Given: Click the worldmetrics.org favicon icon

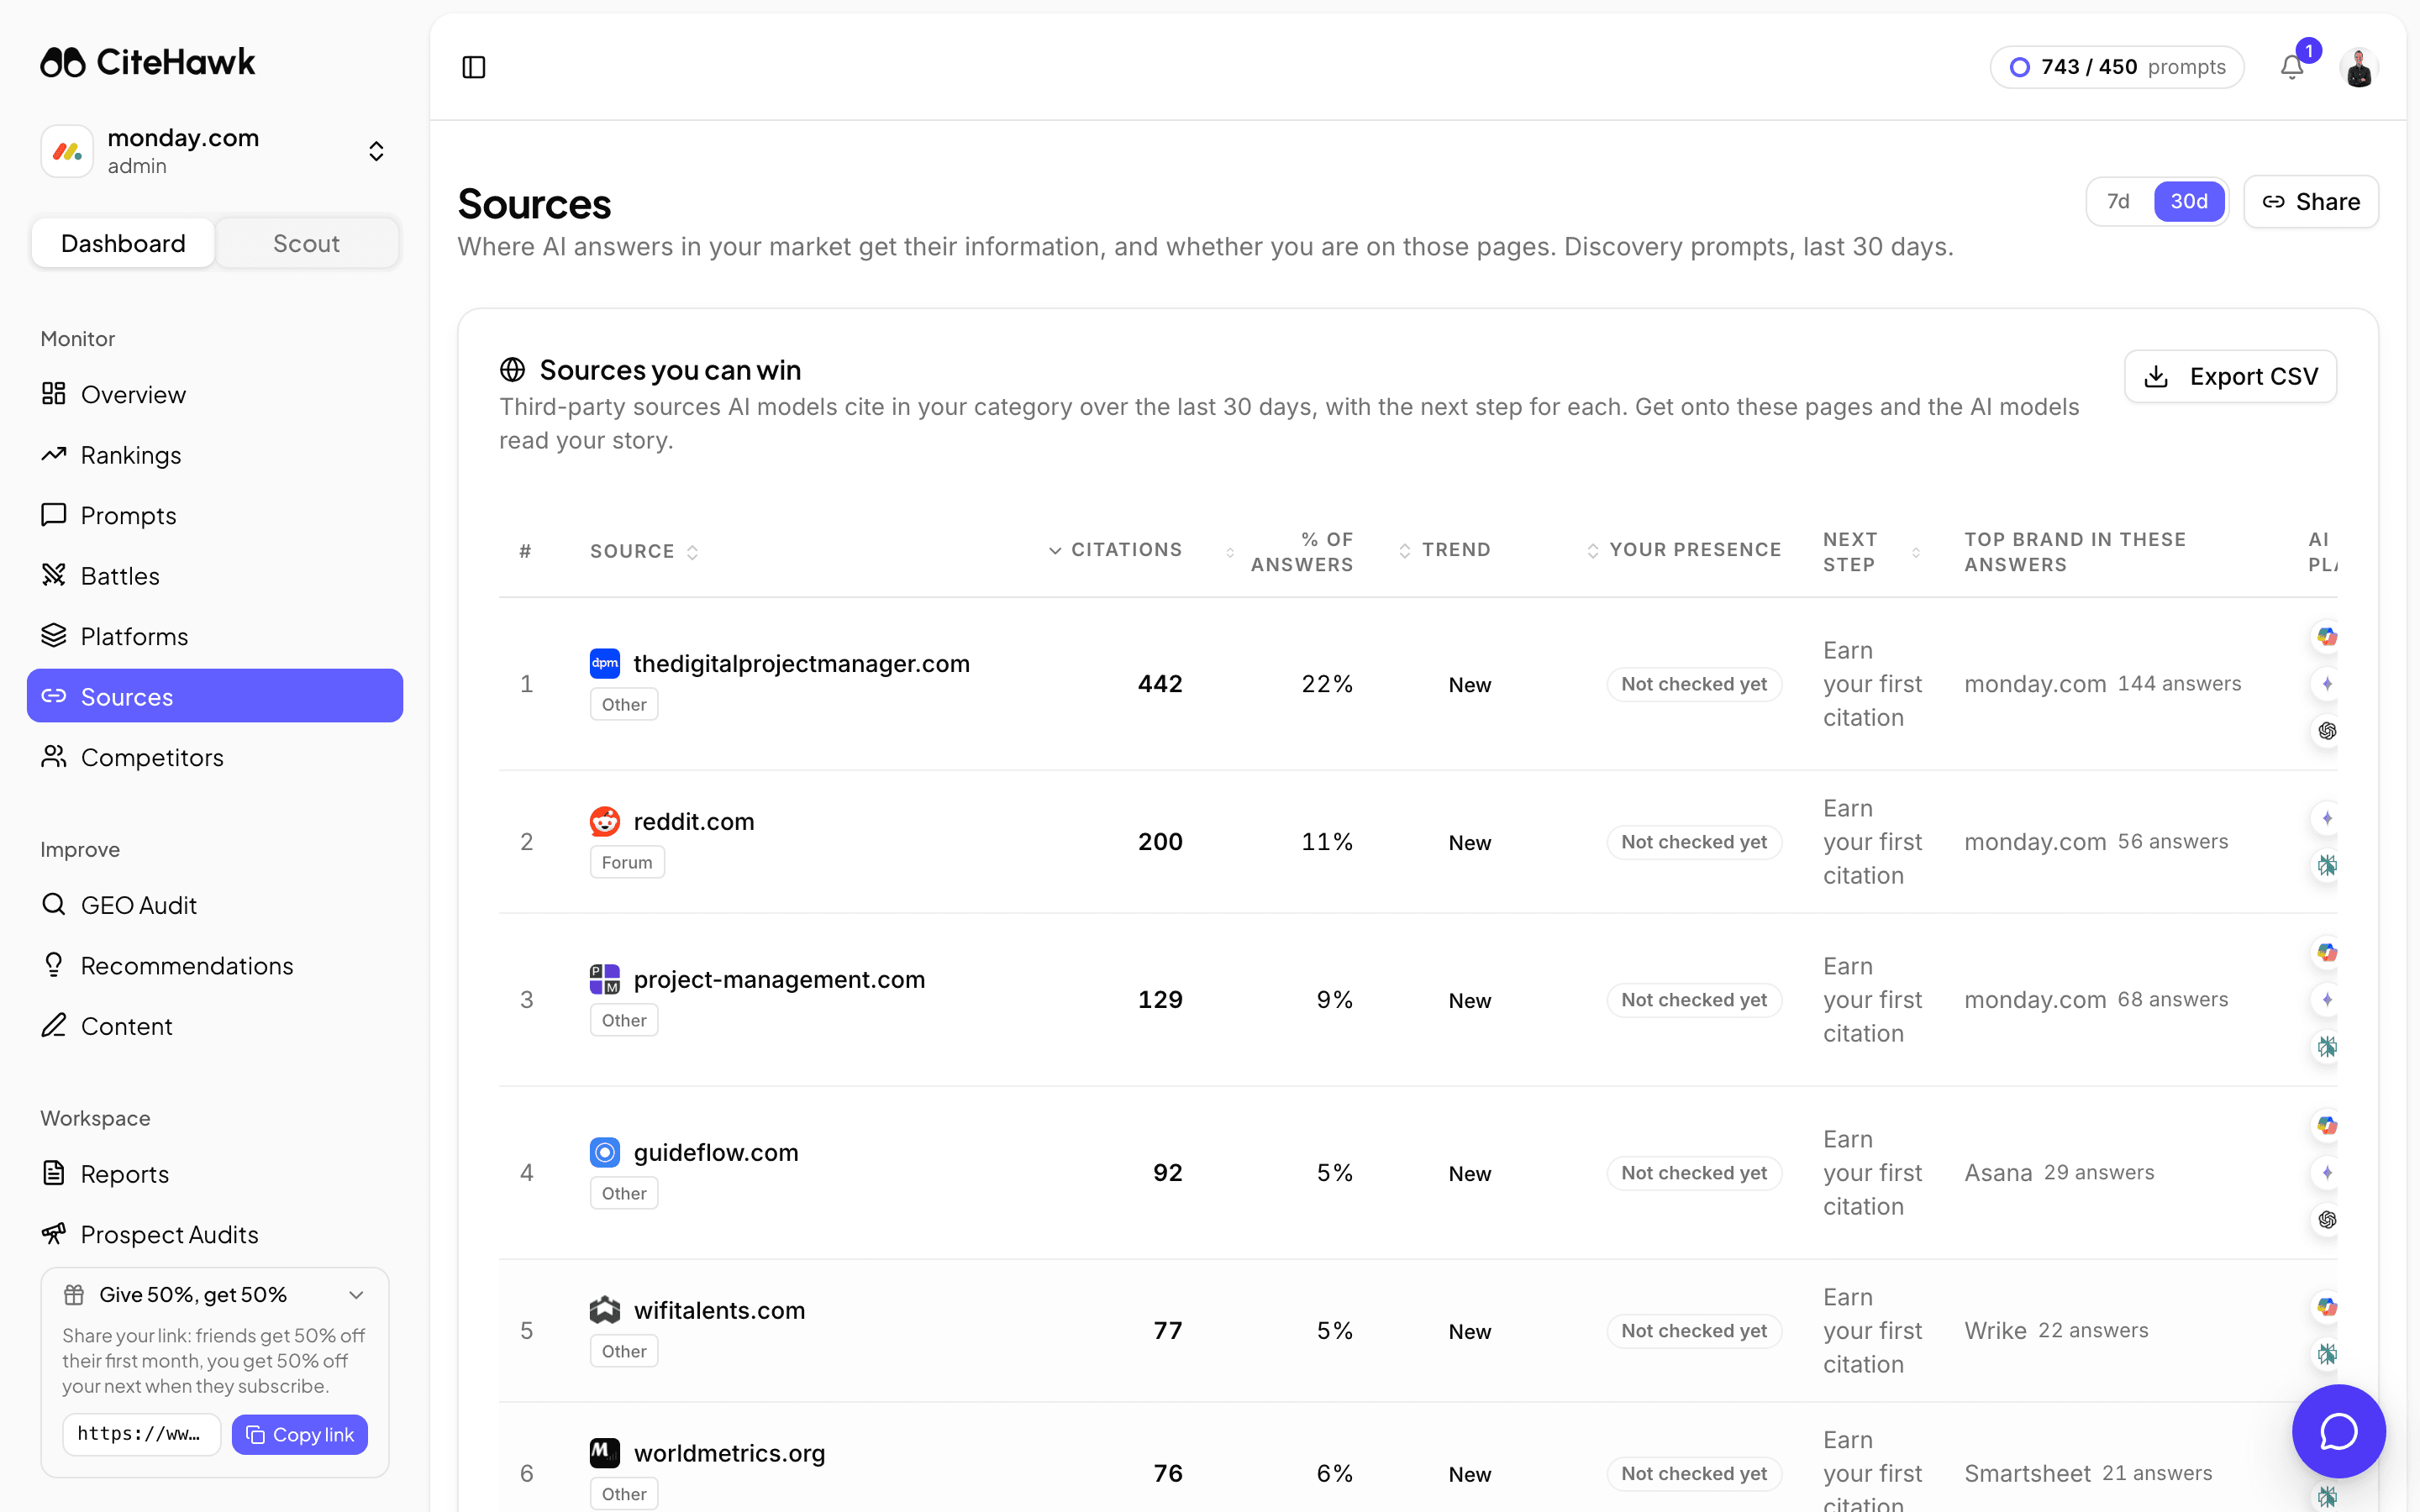Looking at the screenshot, I should 605,1453.
